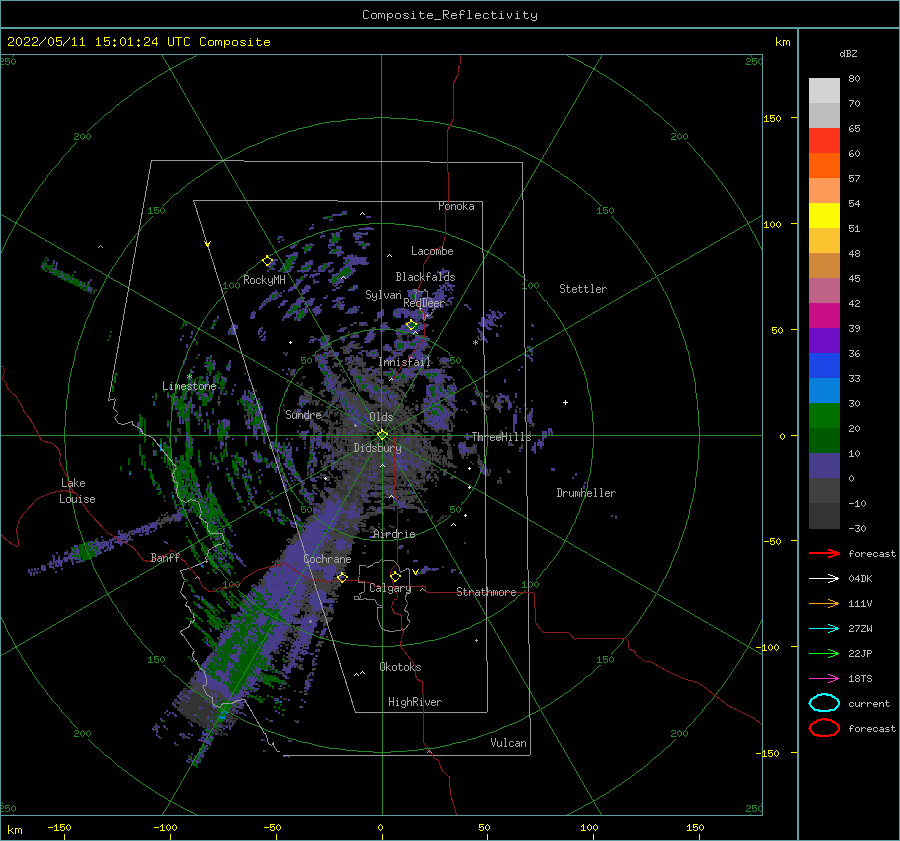900x841 pixels.
Task: Click the Innisfail city label
Action: (x=405, y=362)
